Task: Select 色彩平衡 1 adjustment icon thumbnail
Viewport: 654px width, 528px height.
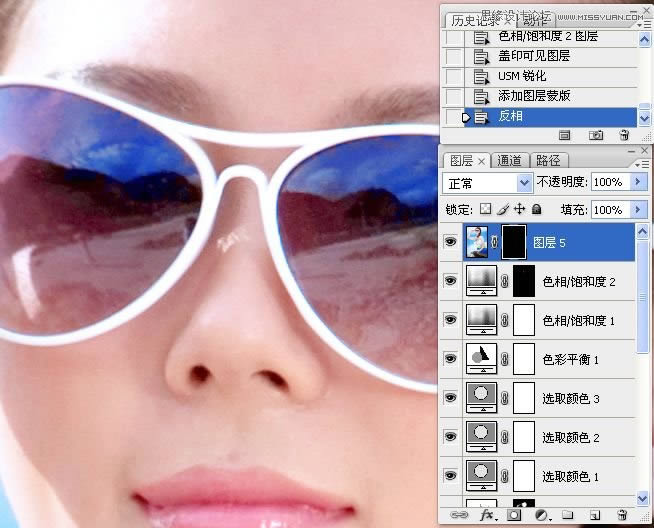Action: (x=482, y=358)
